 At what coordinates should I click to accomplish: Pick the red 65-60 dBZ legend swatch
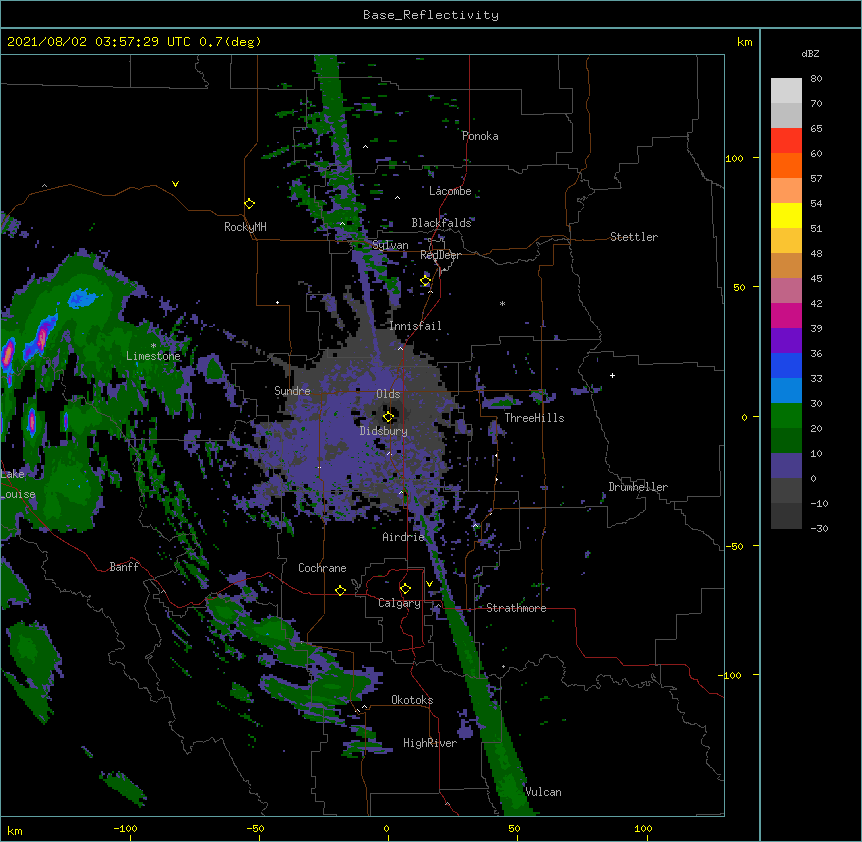coord(786,141)
